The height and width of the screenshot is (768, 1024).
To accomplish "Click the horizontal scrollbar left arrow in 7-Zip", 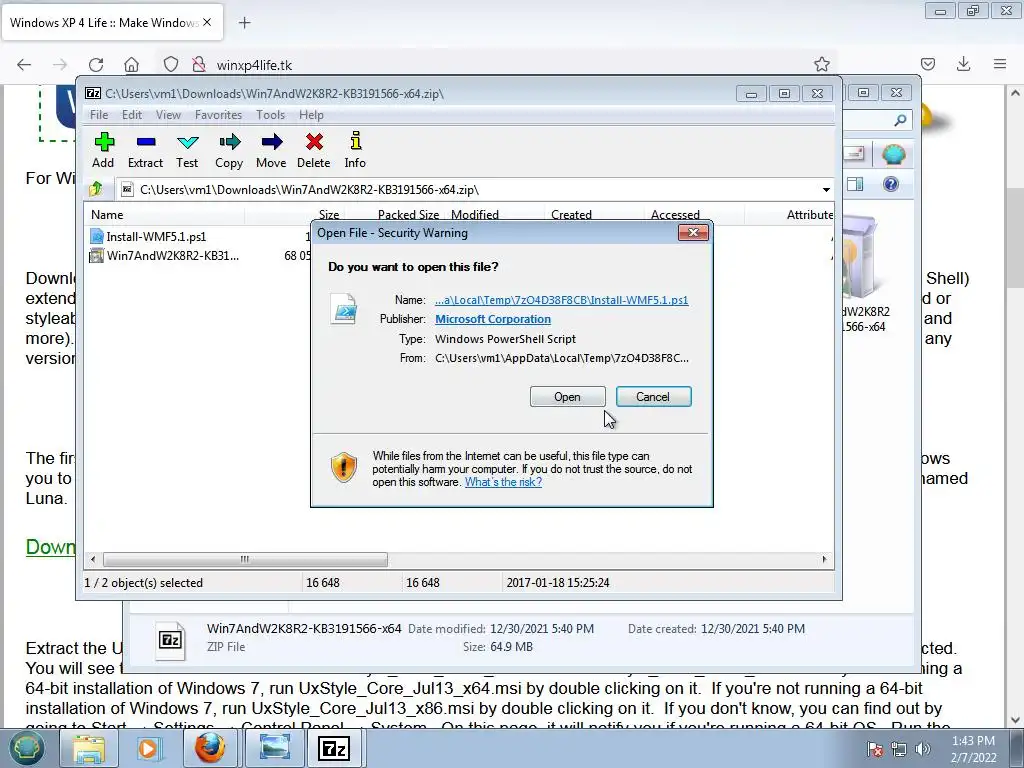I will point(93,559).
